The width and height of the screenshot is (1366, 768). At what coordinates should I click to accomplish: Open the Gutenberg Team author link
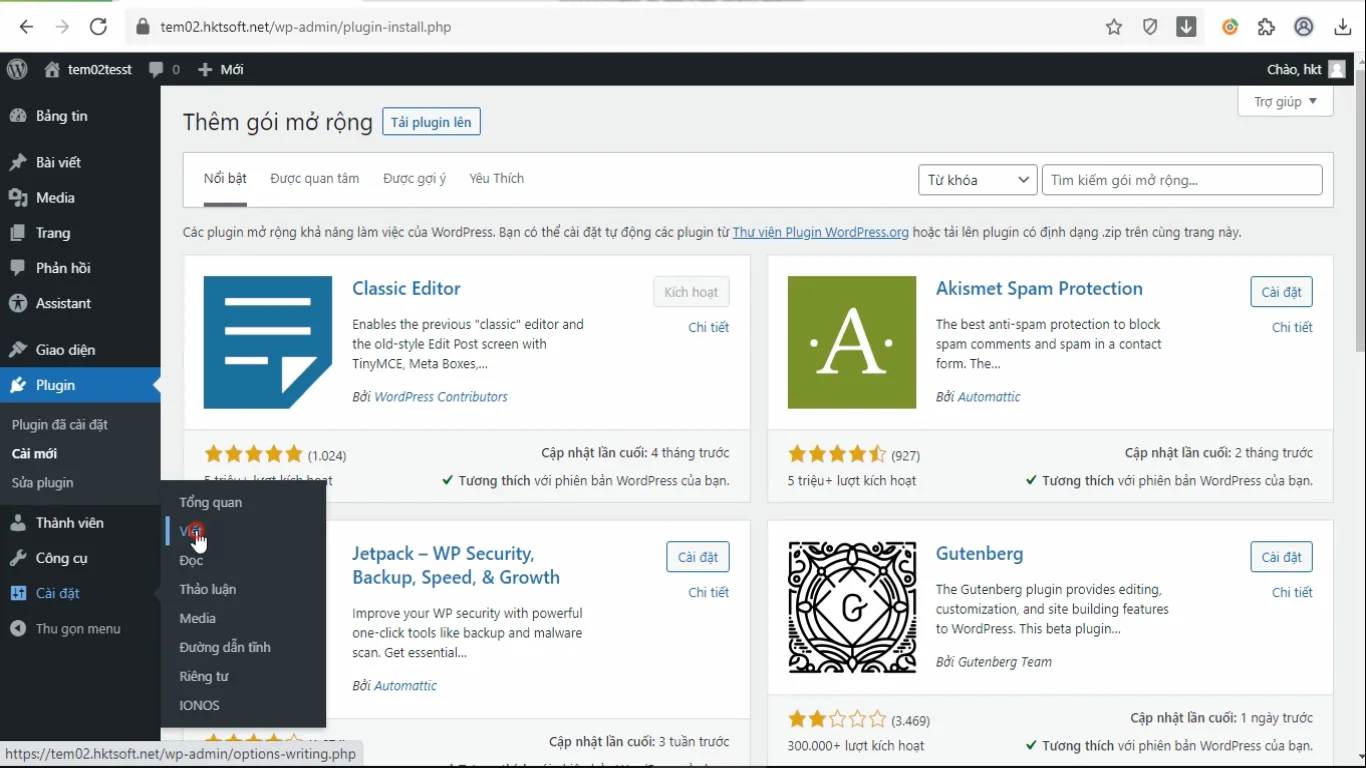[x=1005, y=662]
